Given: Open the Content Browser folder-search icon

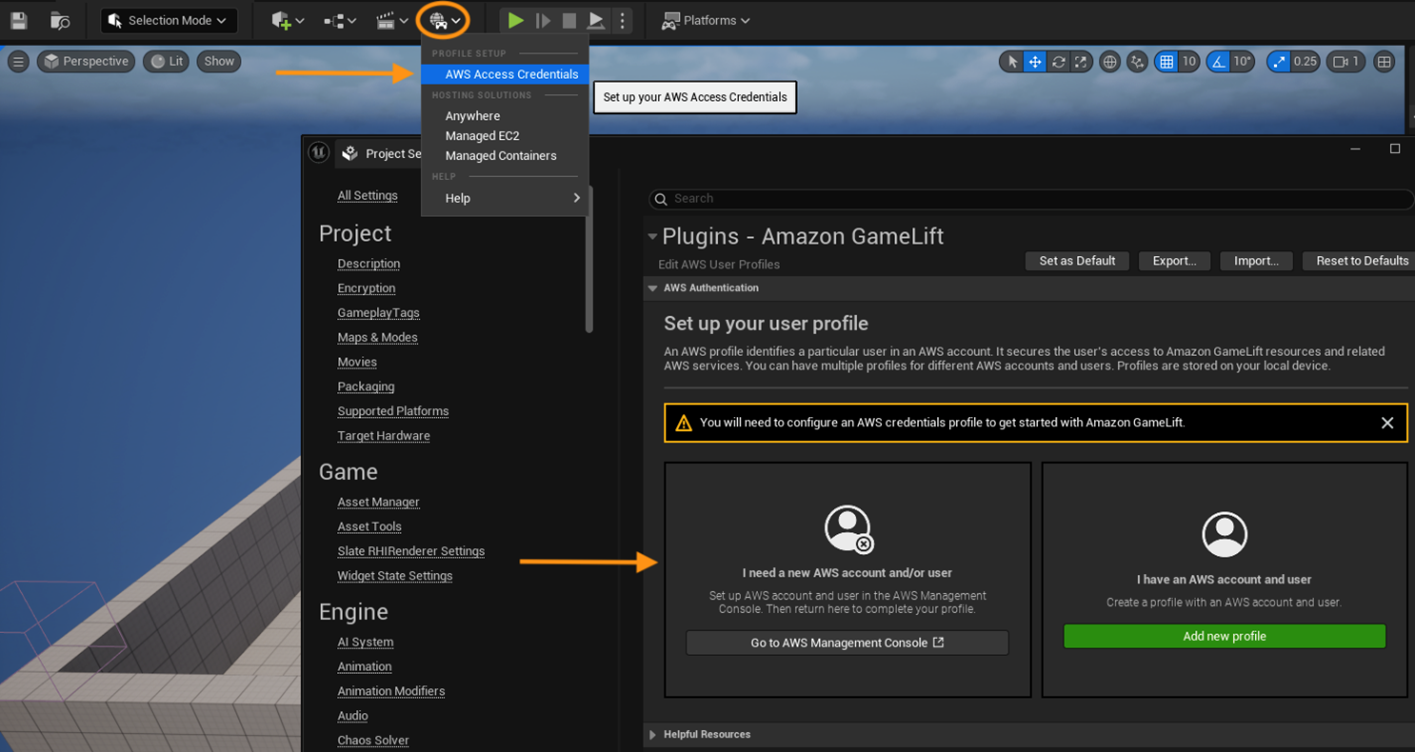Looking at the screenshot, I should [60, 20].
